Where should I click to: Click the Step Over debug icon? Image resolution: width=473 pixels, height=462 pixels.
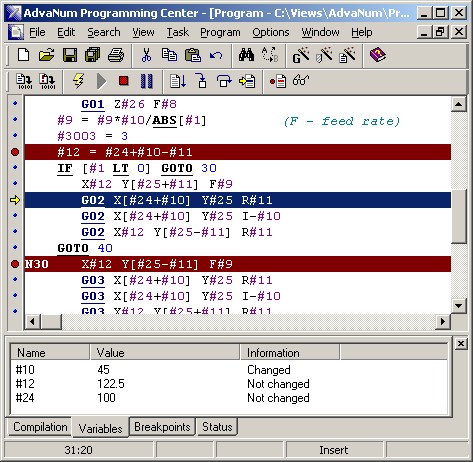coord(224,81)
